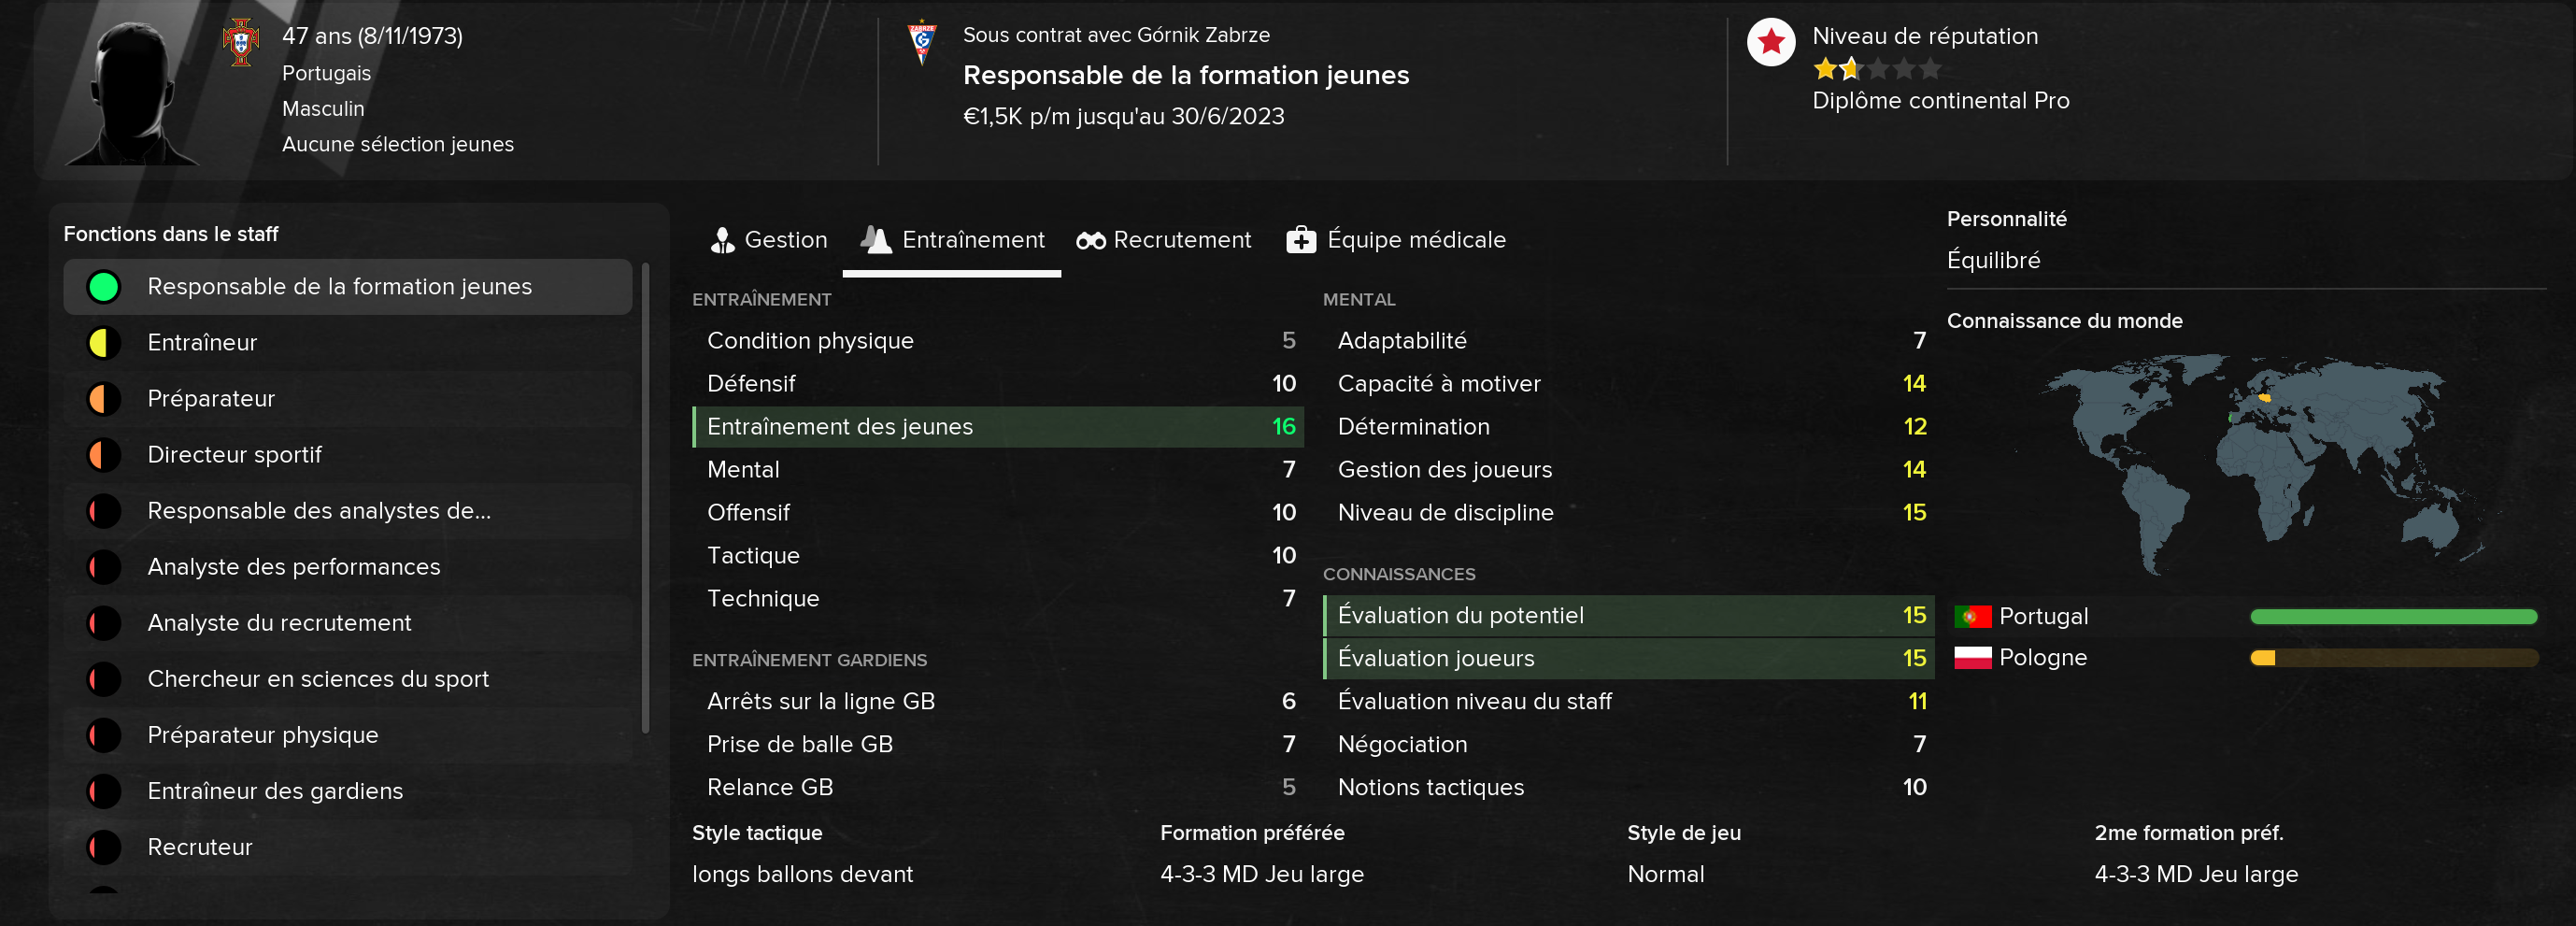Click the Portugal national crest icon
Image resolution: width=2576 pixels, height=926 pixels.
coord(241,42)
